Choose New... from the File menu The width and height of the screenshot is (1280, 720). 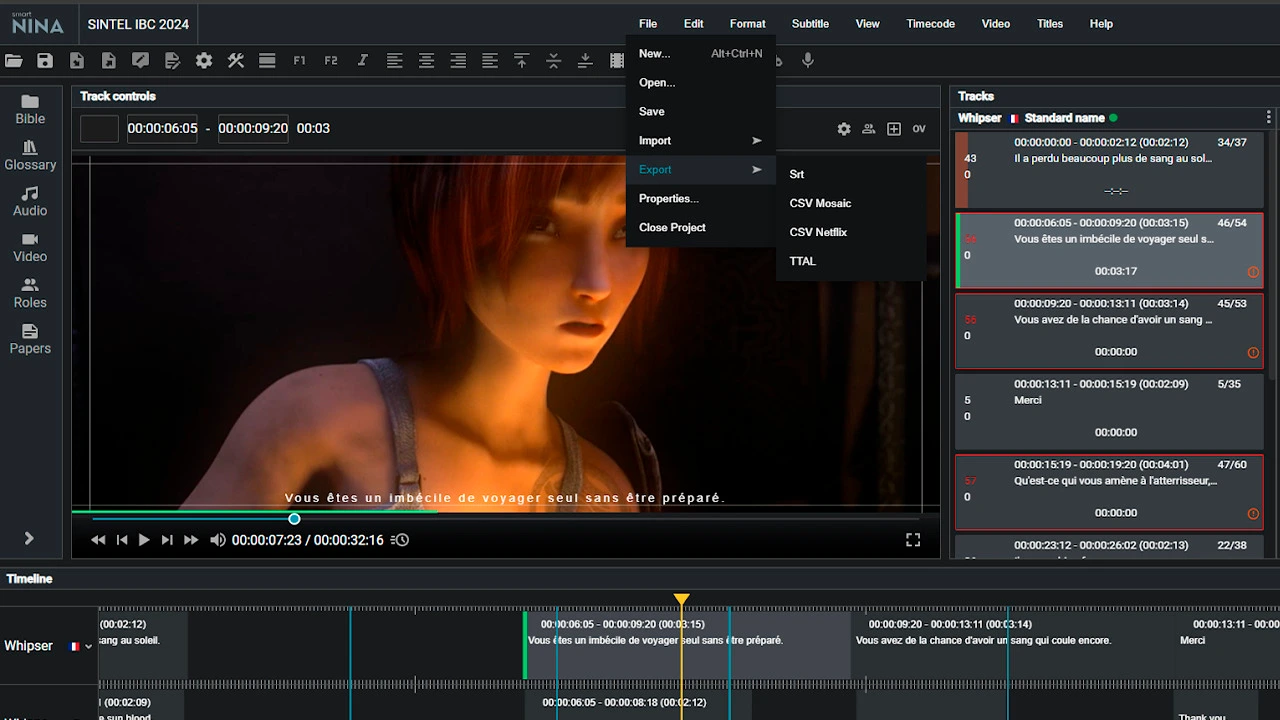click(701, 54)
